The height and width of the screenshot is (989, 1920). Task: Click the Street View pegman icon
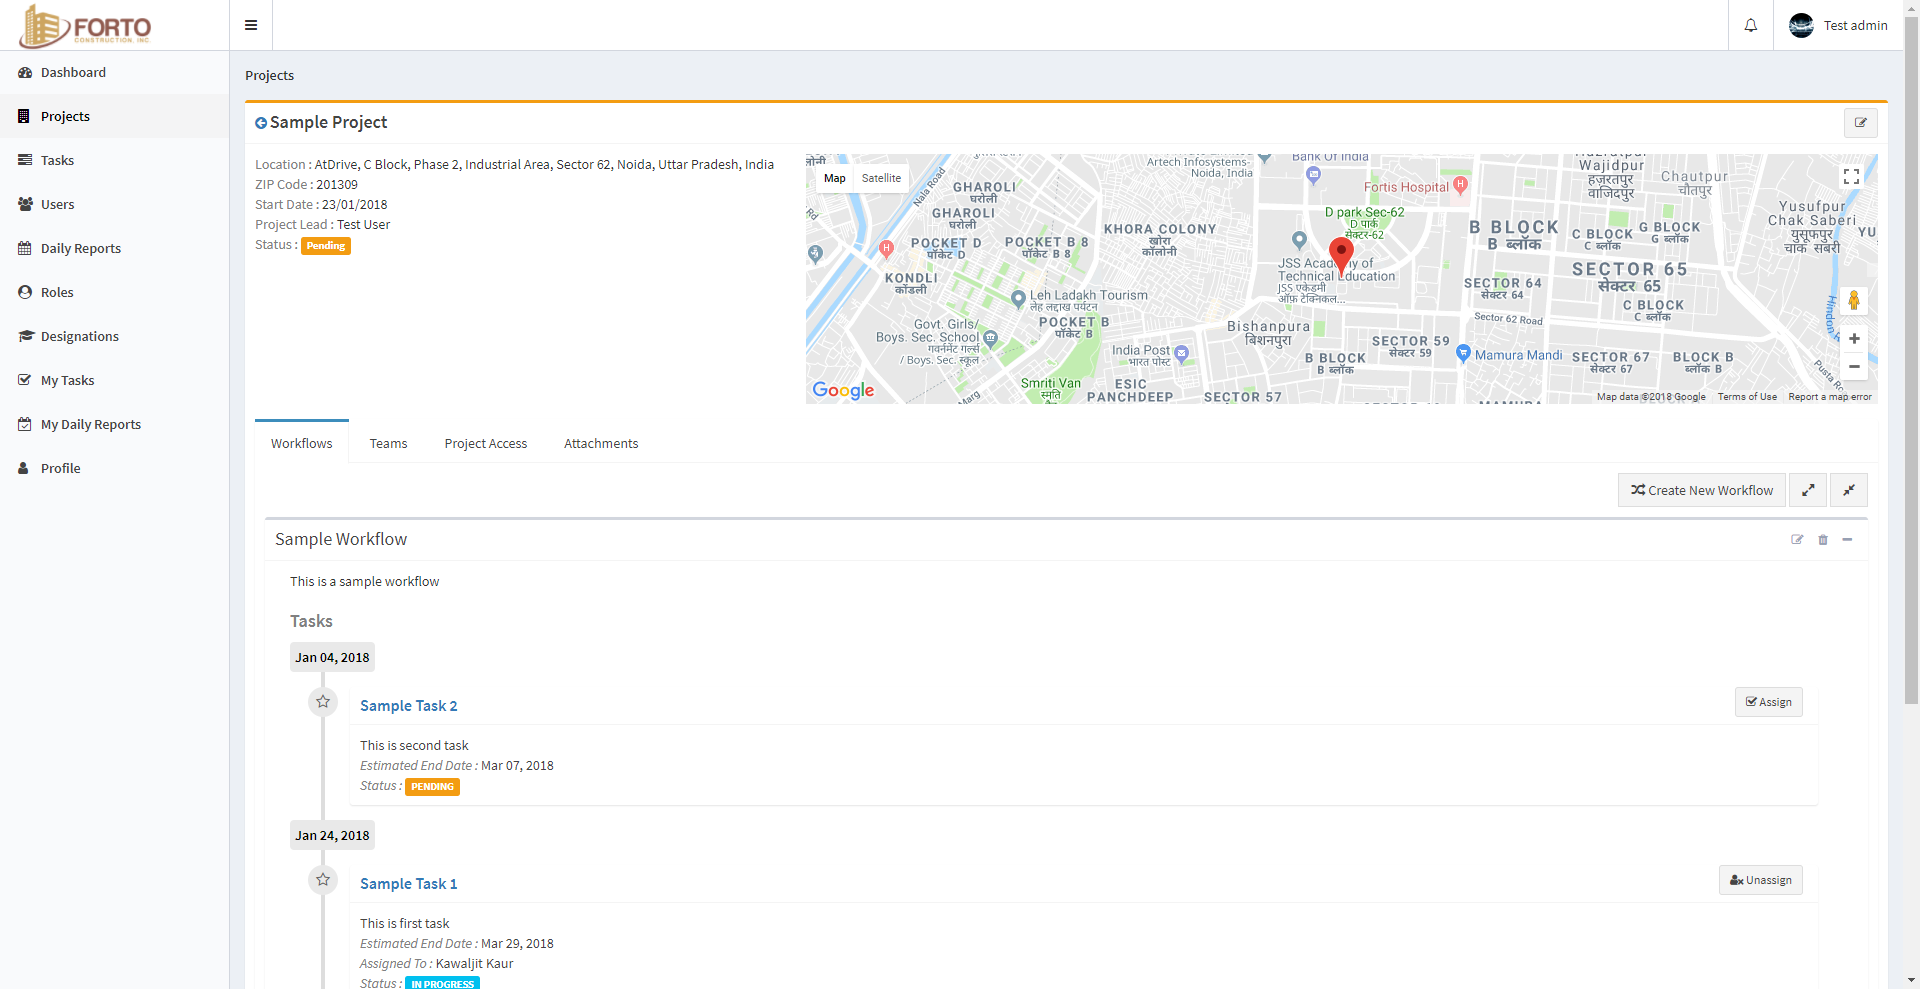pos(1854,300)
